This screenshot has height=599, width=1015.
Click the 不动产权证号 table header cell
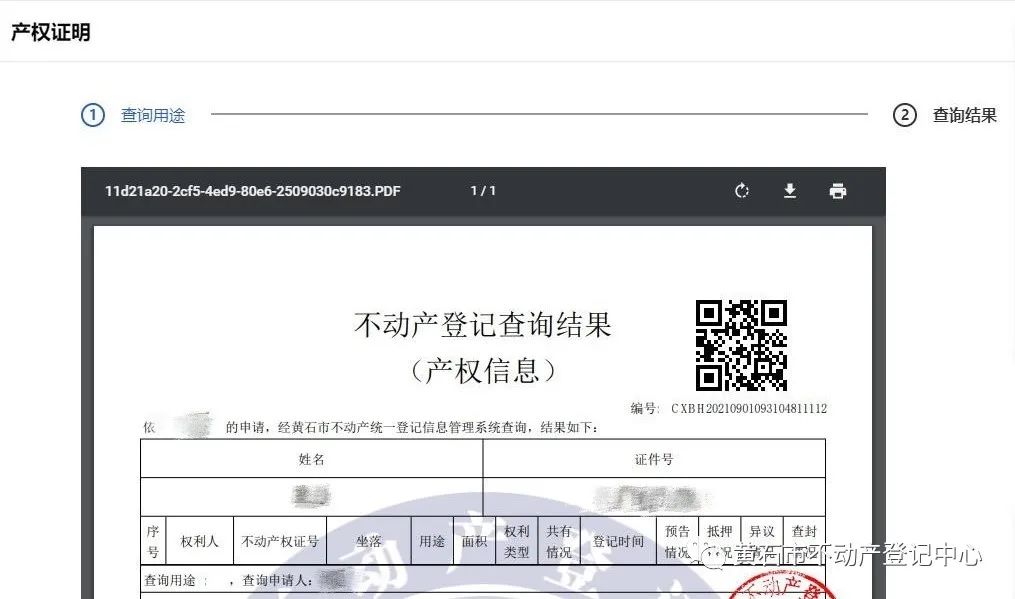click(280, 541)
